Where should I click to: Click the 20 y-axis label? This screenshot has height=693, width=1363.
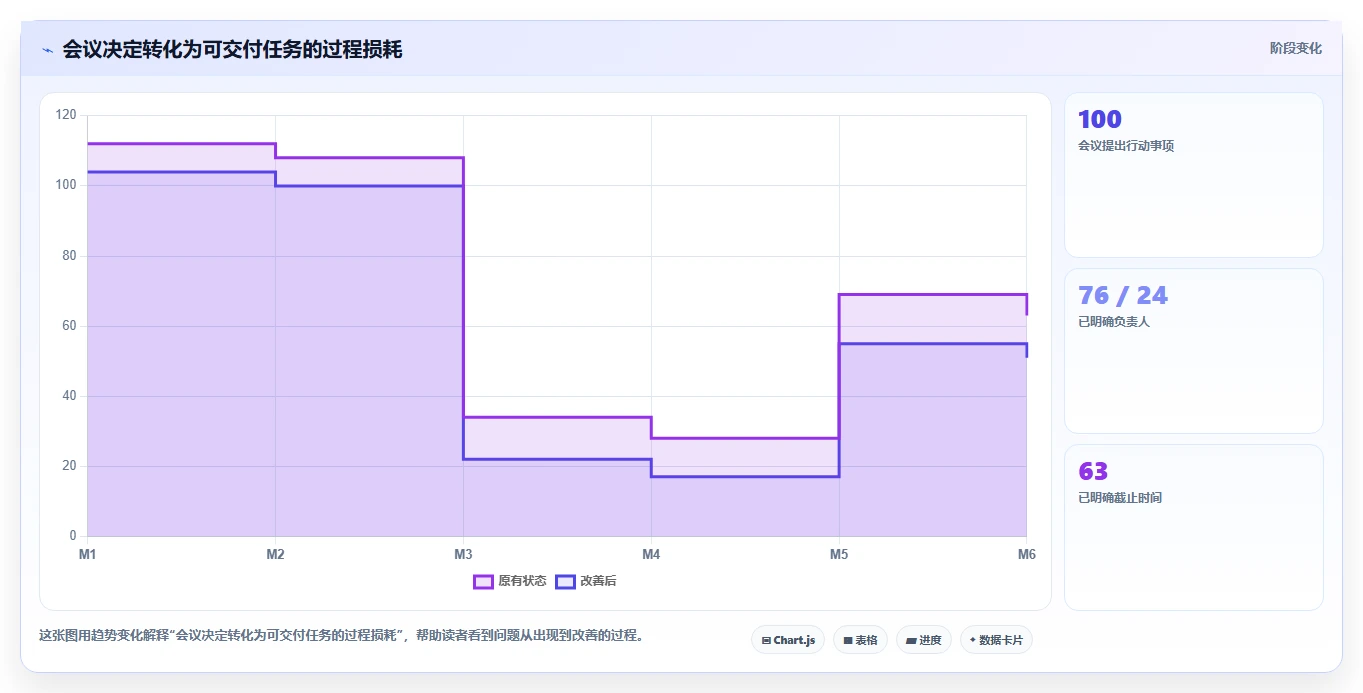[x=69, y=466]
